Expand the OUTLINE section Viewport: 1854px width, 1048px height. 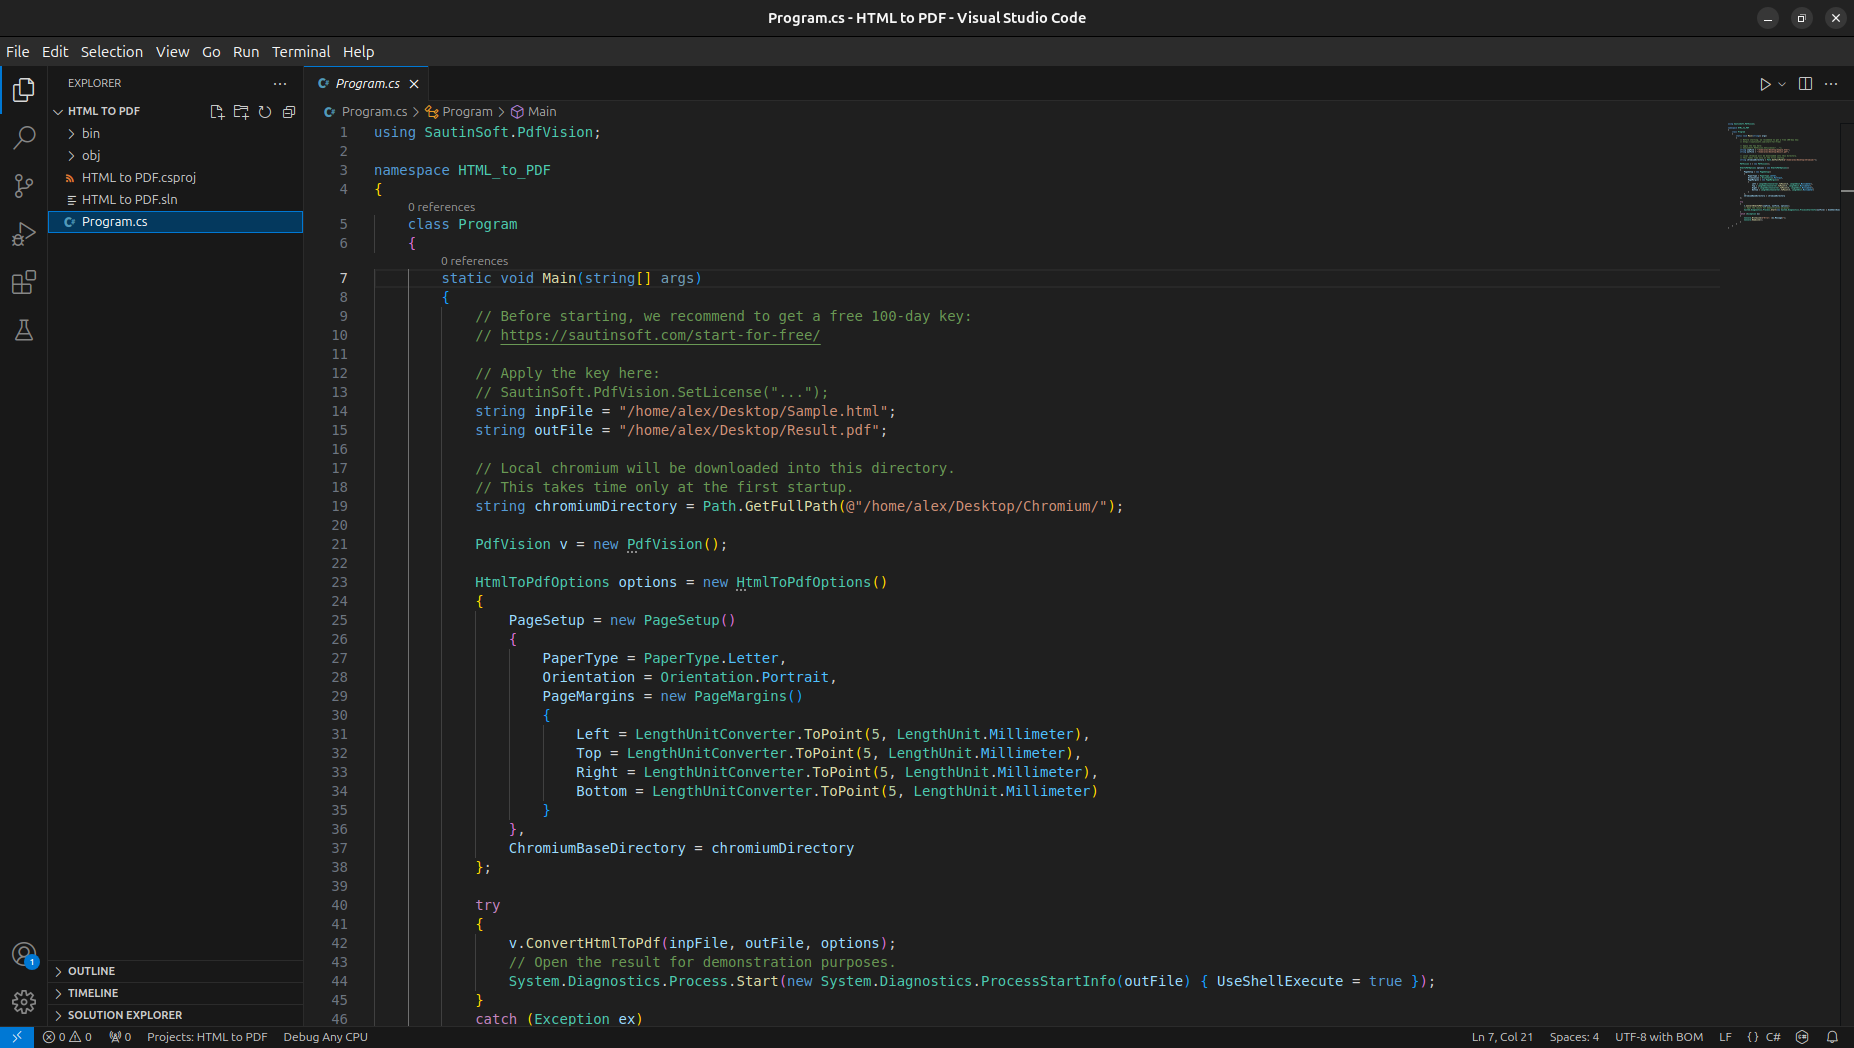click(x=91, y=971)
